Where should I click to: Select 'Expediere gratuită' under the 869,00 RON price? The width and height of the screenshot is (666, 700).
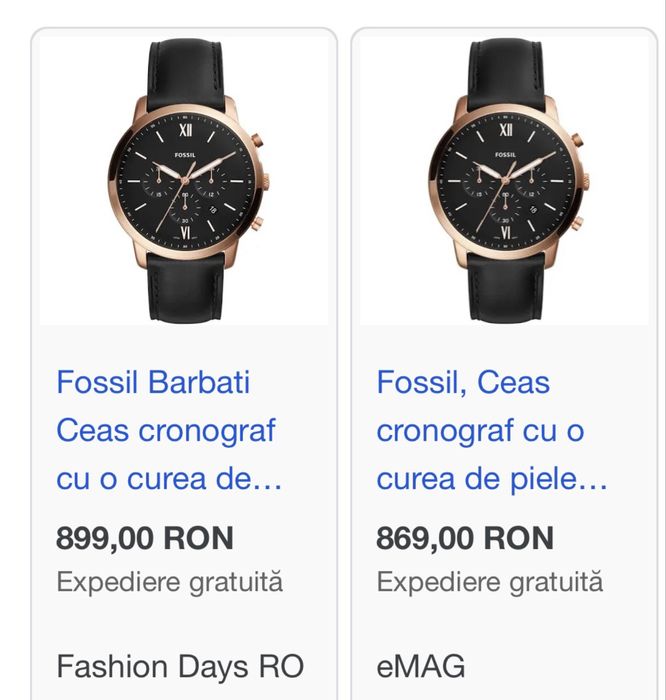click(x=490, y=581)
